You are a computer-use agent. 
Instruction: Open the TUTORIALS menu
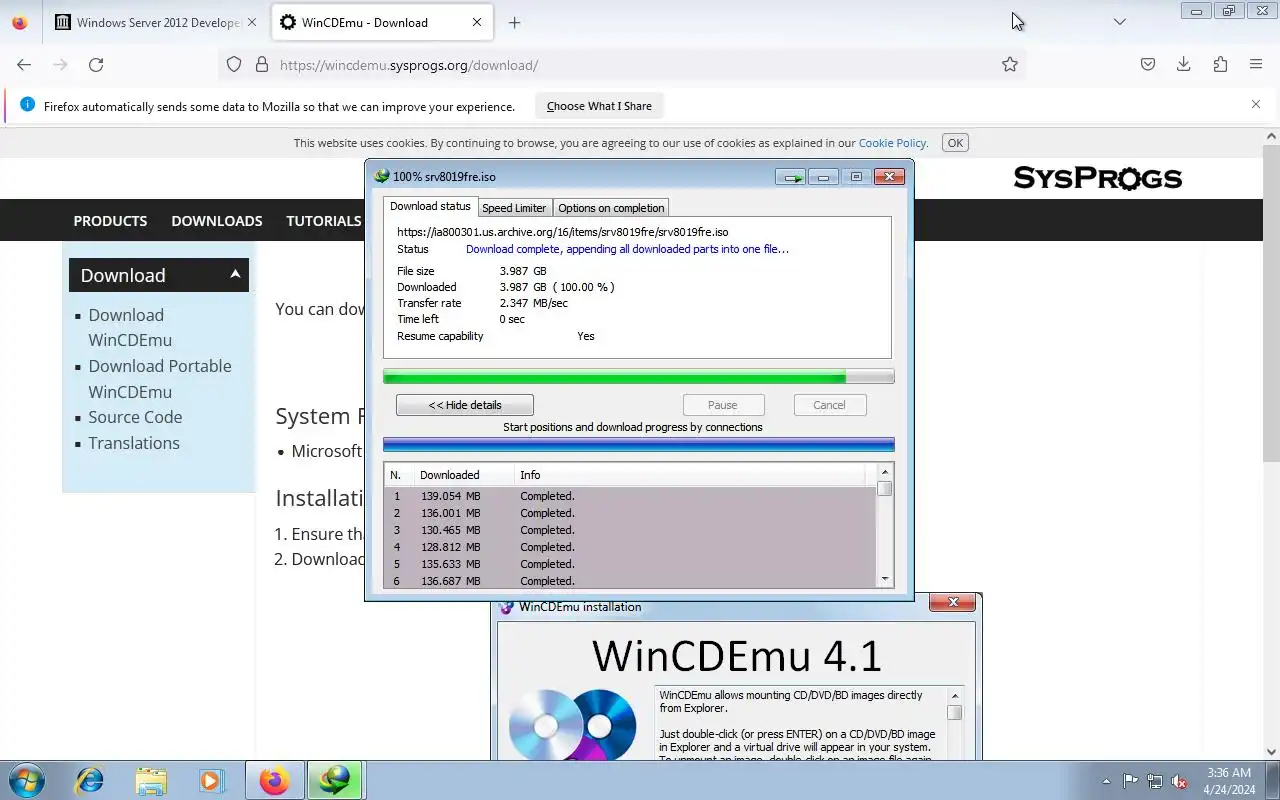324,221
